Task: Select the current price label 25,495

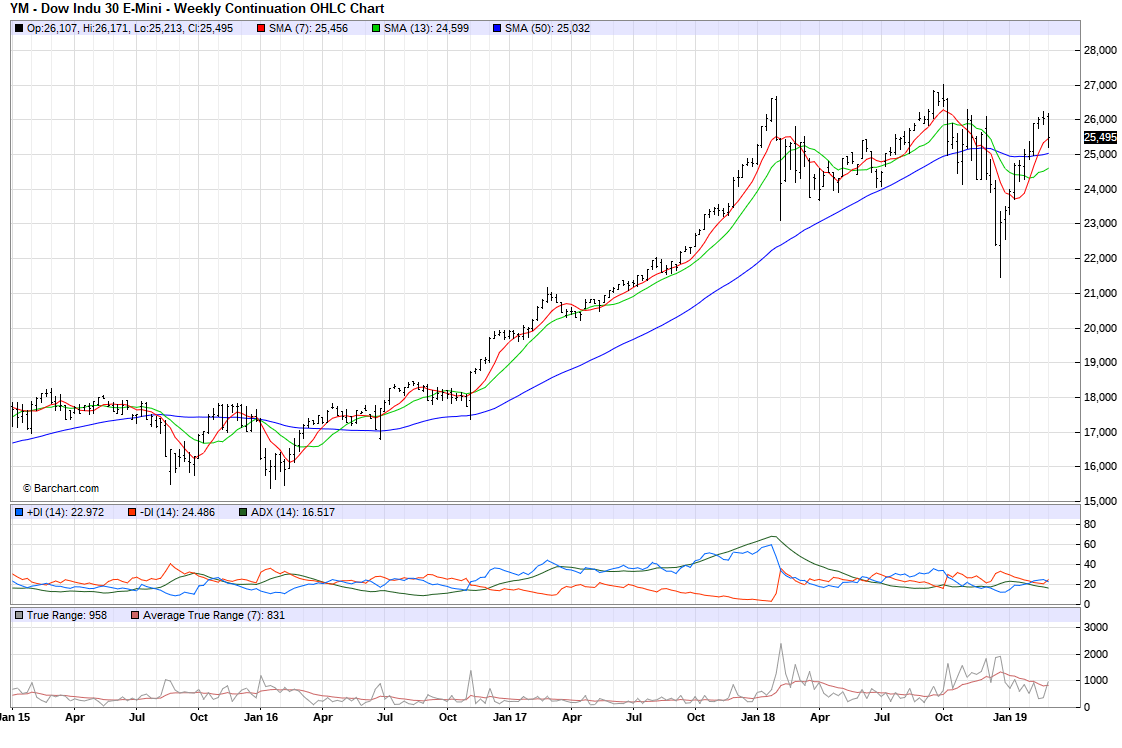Action: tap(1100, 138)
